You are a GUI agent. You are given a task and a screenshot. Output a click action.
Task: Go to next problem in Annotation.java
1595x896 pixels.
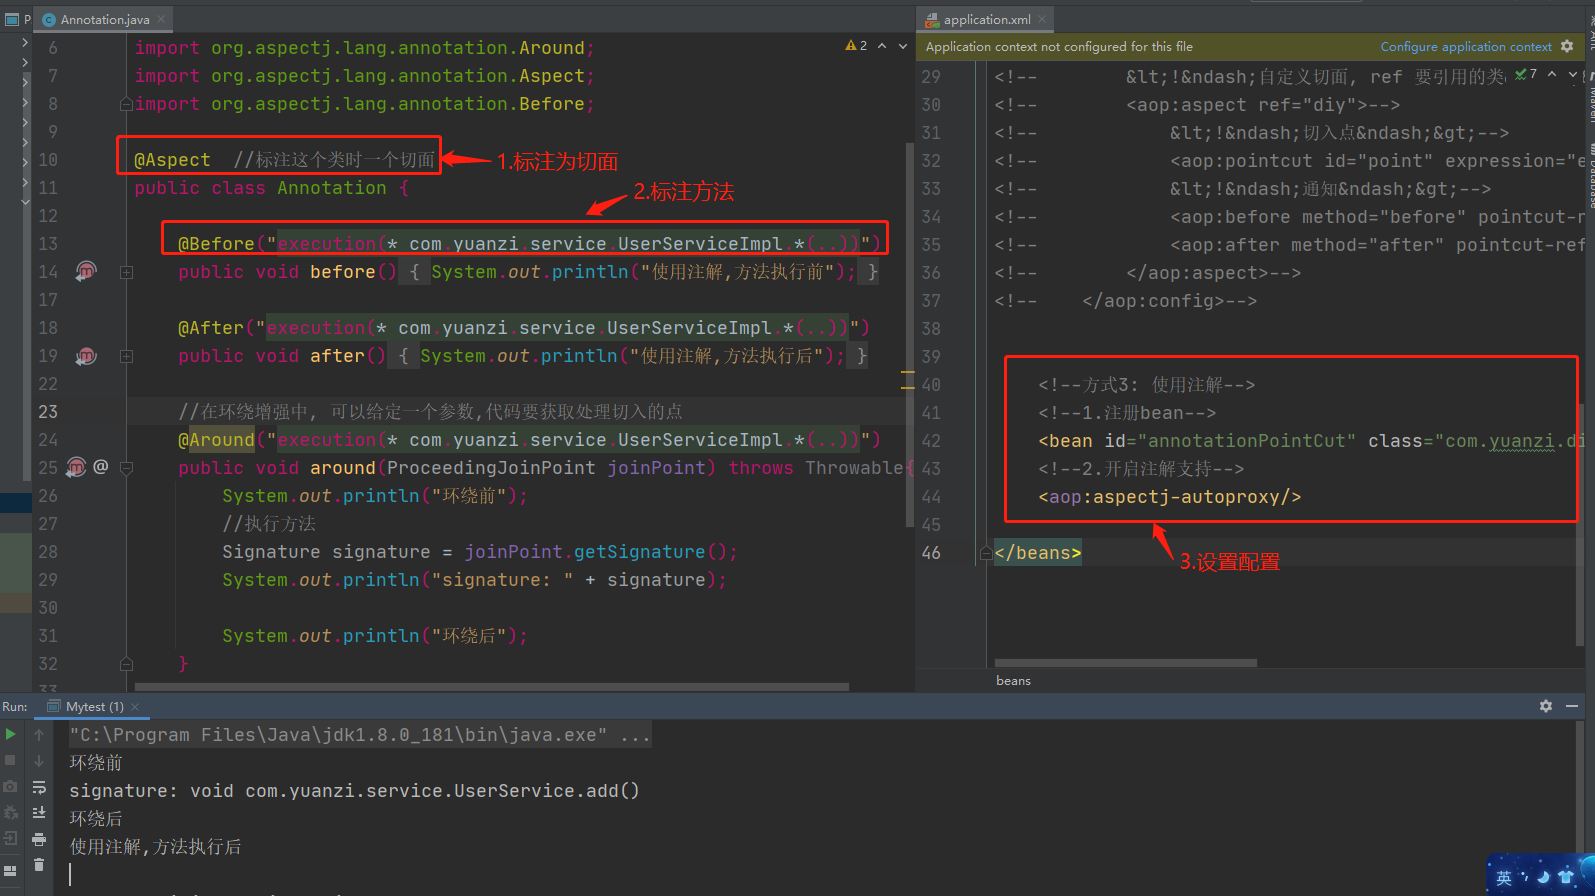(x=903, y=46)
